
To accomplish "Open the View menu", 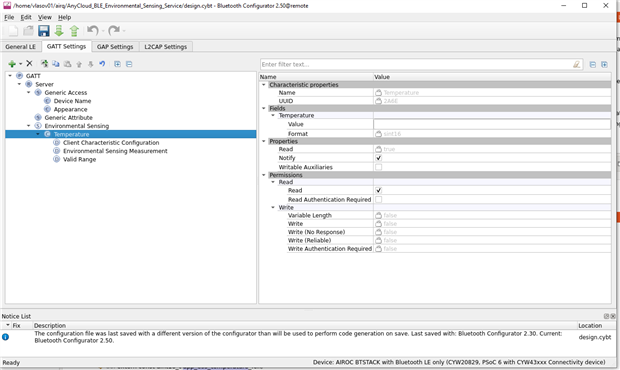I will (x=45, y=17).
